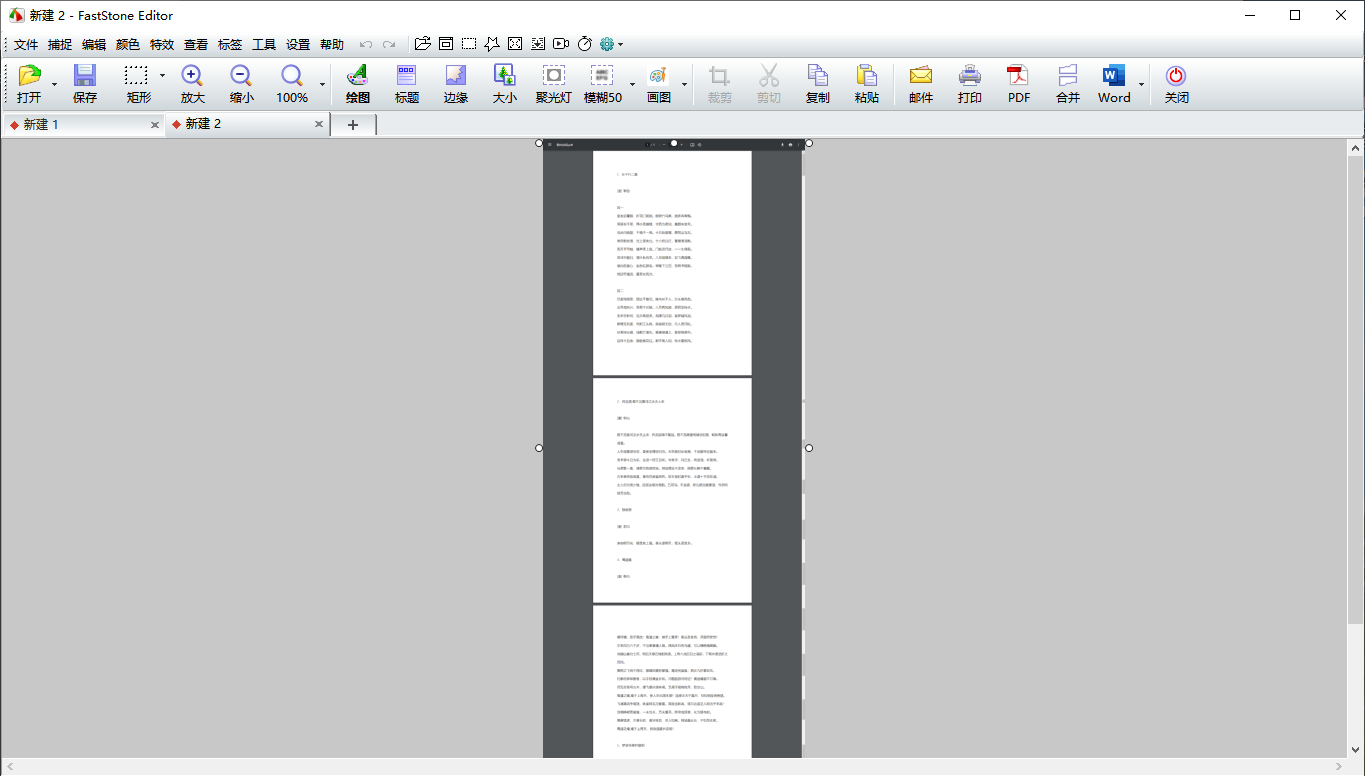Viewport: 1365px width, 776px height.
Task: Click the horizontal scrollbar left arrow
Action: 9,766
